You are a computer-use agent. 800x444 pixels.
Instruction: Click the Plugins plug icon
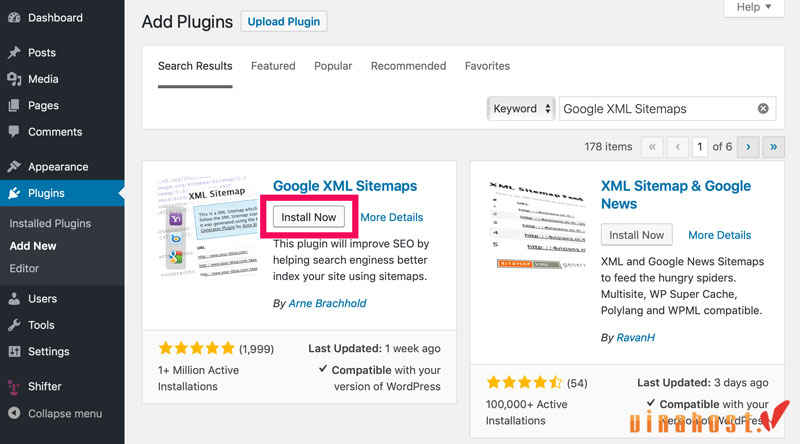pyautogui.click(x=14, y=193)
